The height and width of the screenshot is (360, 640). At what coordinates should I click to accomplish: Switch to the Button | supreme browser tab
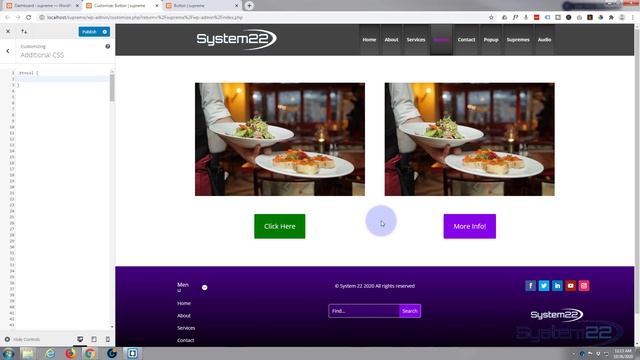(x=202, y=6)
